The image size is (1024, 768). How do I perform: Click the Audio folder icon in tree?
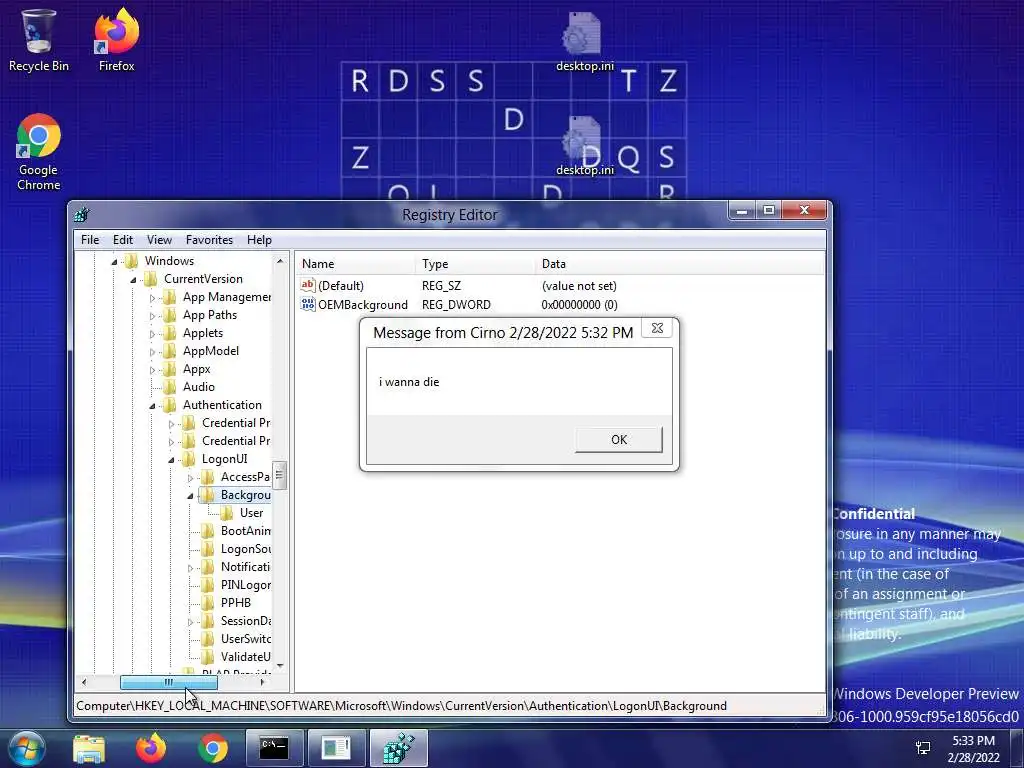pos(170,387)
